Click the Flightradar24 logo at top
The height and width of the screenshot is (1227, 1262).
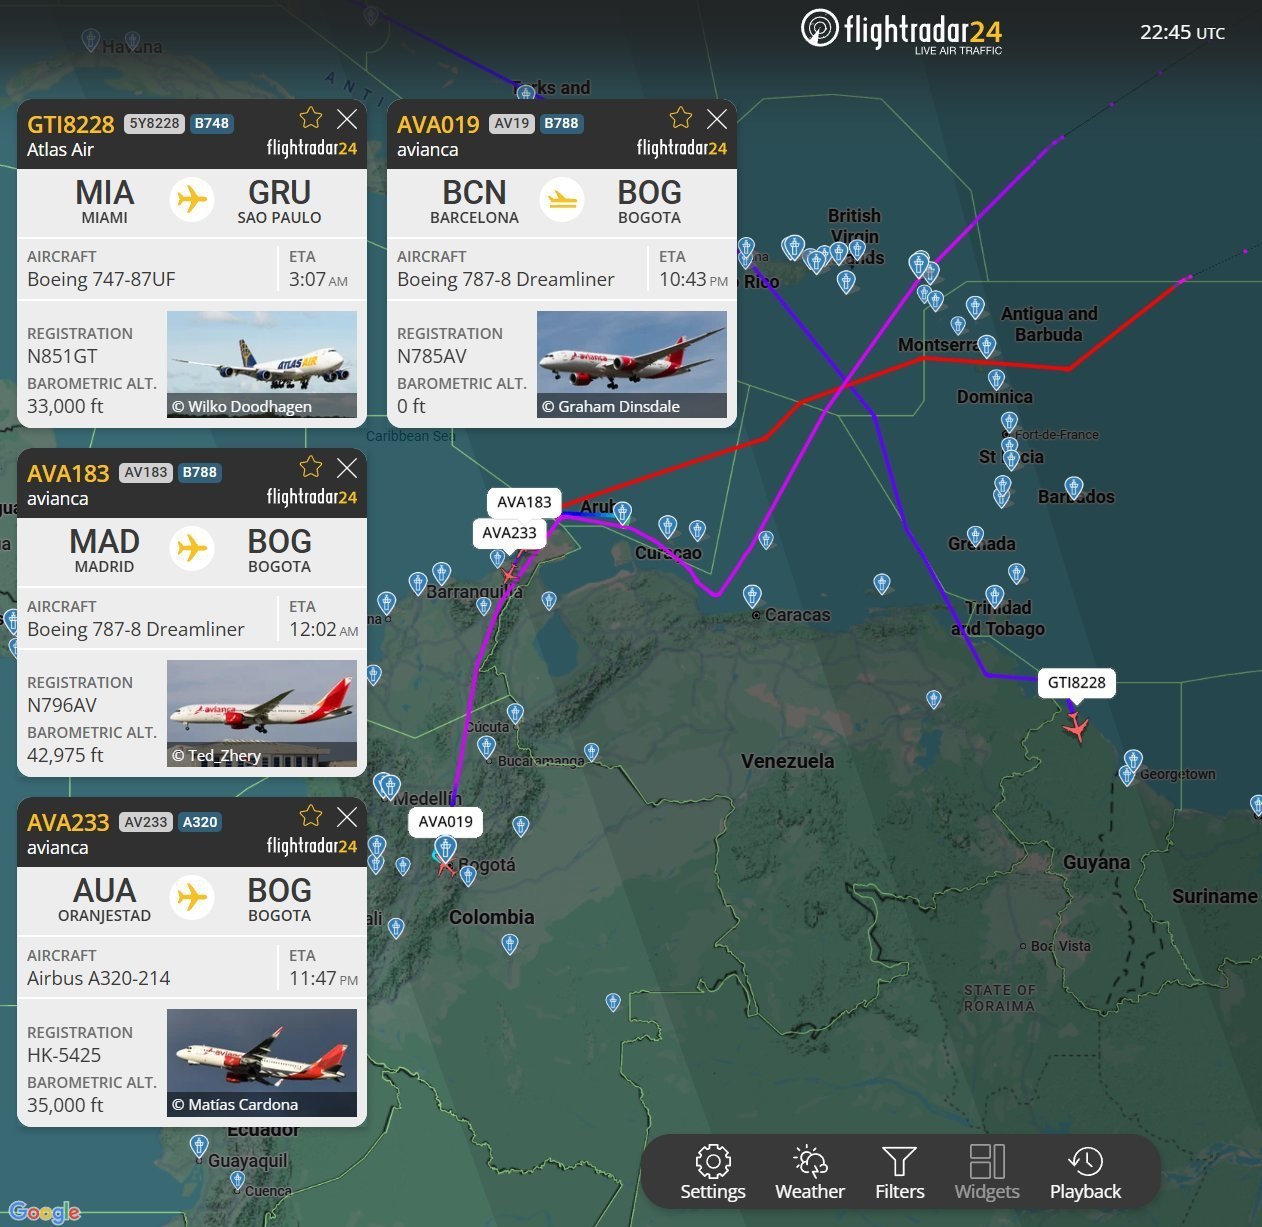[x=901, y=32]
